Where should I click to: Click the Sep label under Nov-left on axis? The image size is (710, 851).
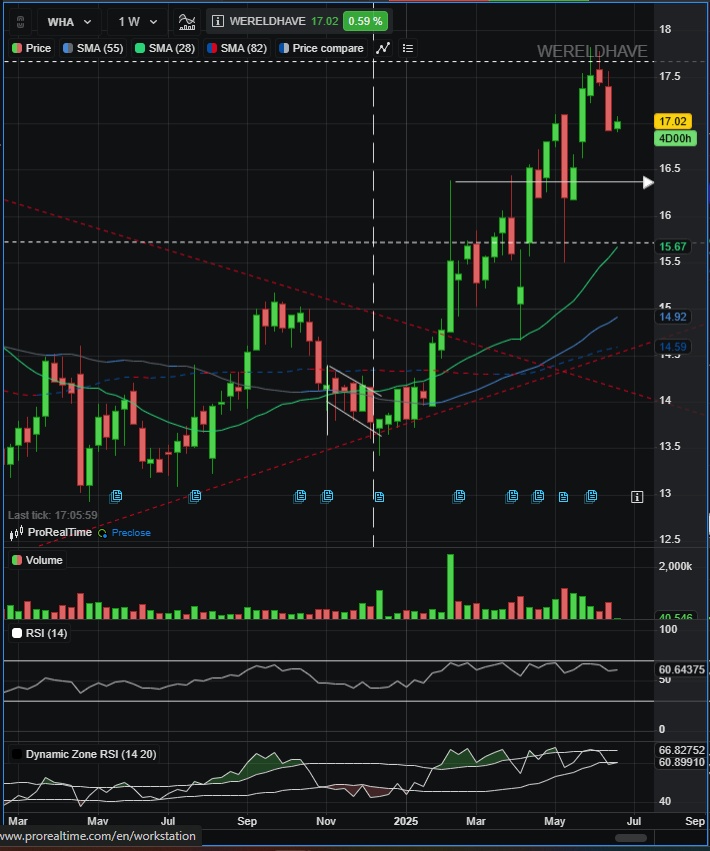[x=247, y=821]
